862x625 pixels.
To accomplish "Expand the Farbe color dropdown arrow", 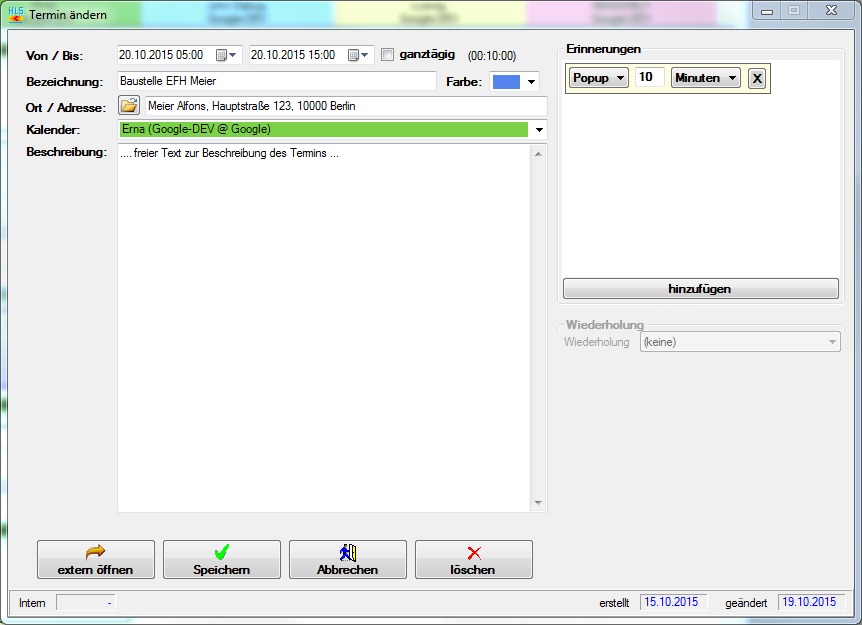I will pyautogui.click(x=531, y=82).
